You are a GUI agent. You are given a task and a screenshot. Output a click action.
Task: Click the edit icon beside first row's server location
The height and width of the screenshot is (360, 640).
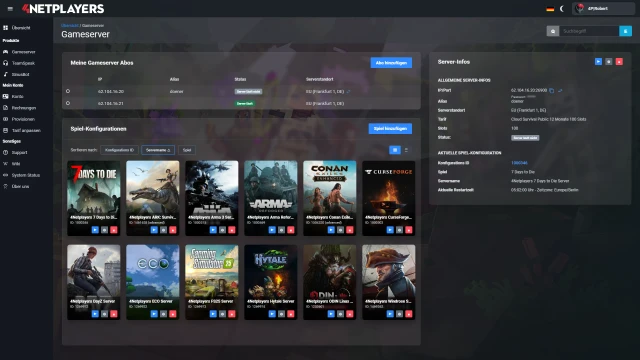point(348,92)
